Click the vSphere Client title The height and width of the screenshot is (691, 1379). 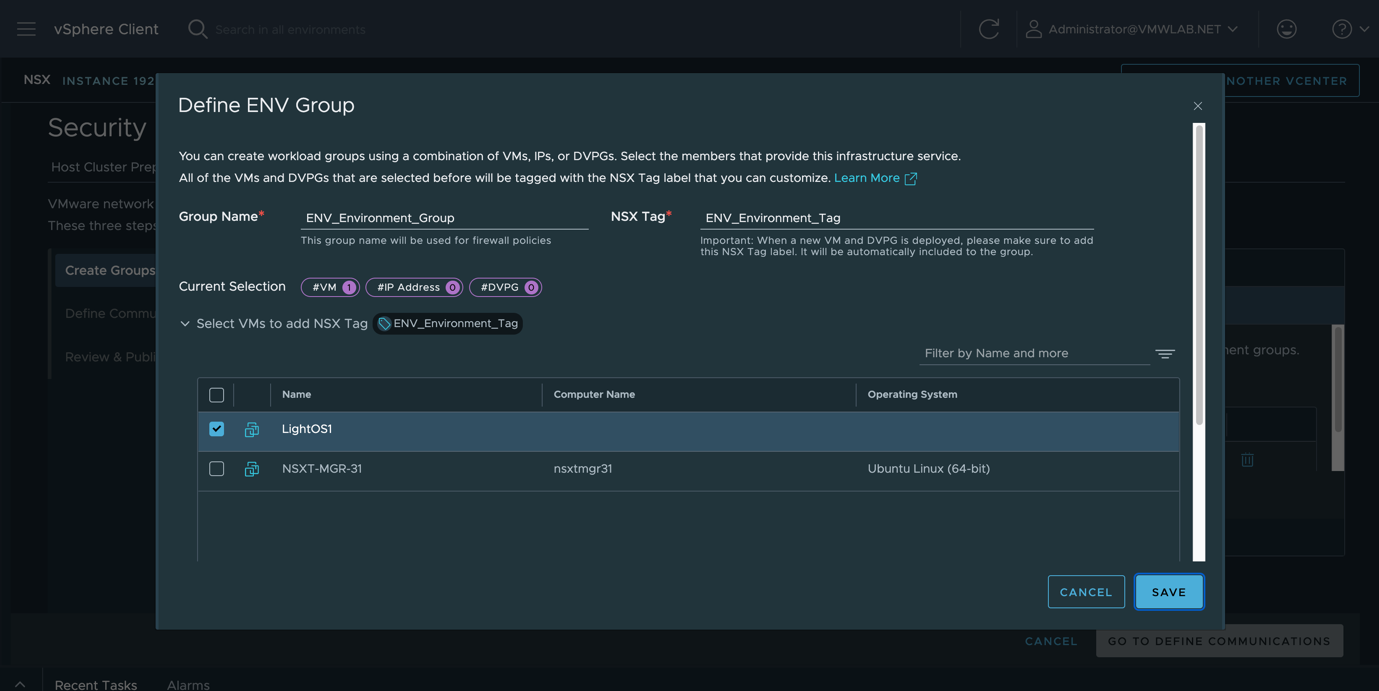106,29
